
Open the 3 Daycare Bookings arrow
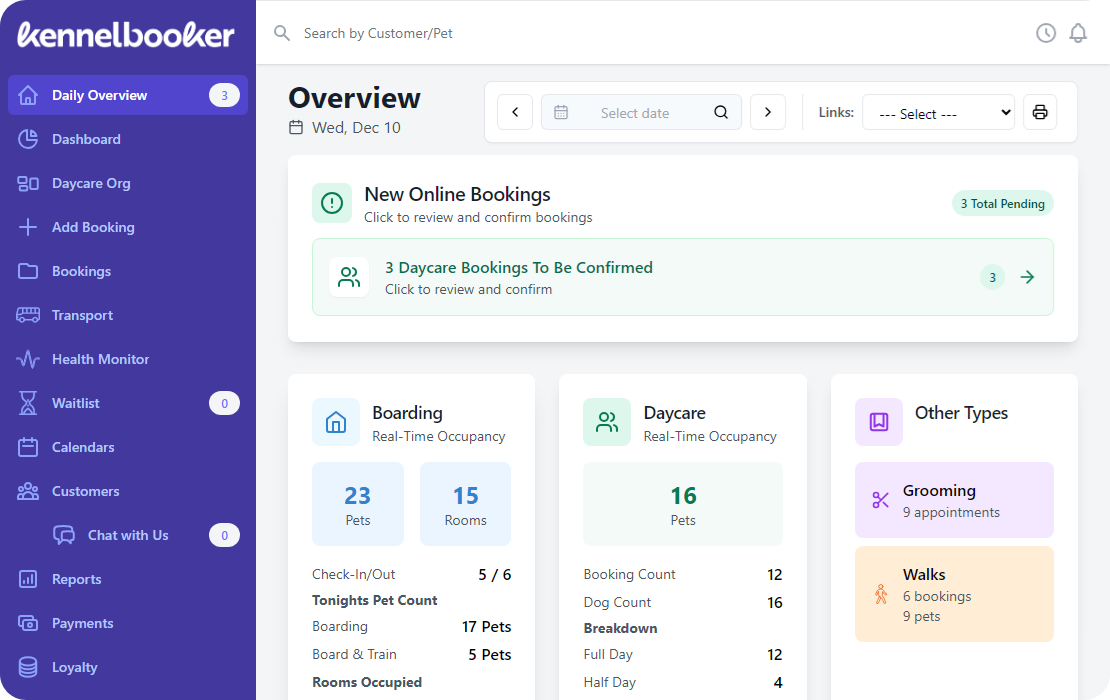[x=1027, y=277]
